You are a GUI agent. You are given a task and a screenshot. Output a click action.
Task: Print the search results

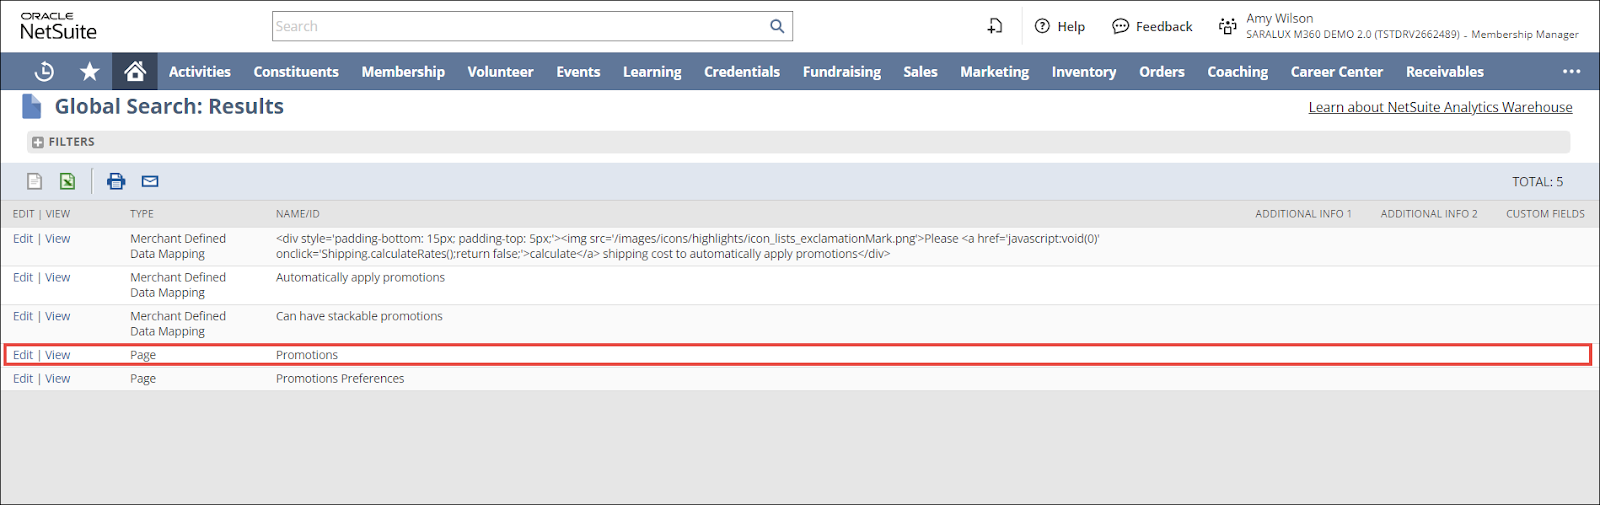[x=116, y=181]
